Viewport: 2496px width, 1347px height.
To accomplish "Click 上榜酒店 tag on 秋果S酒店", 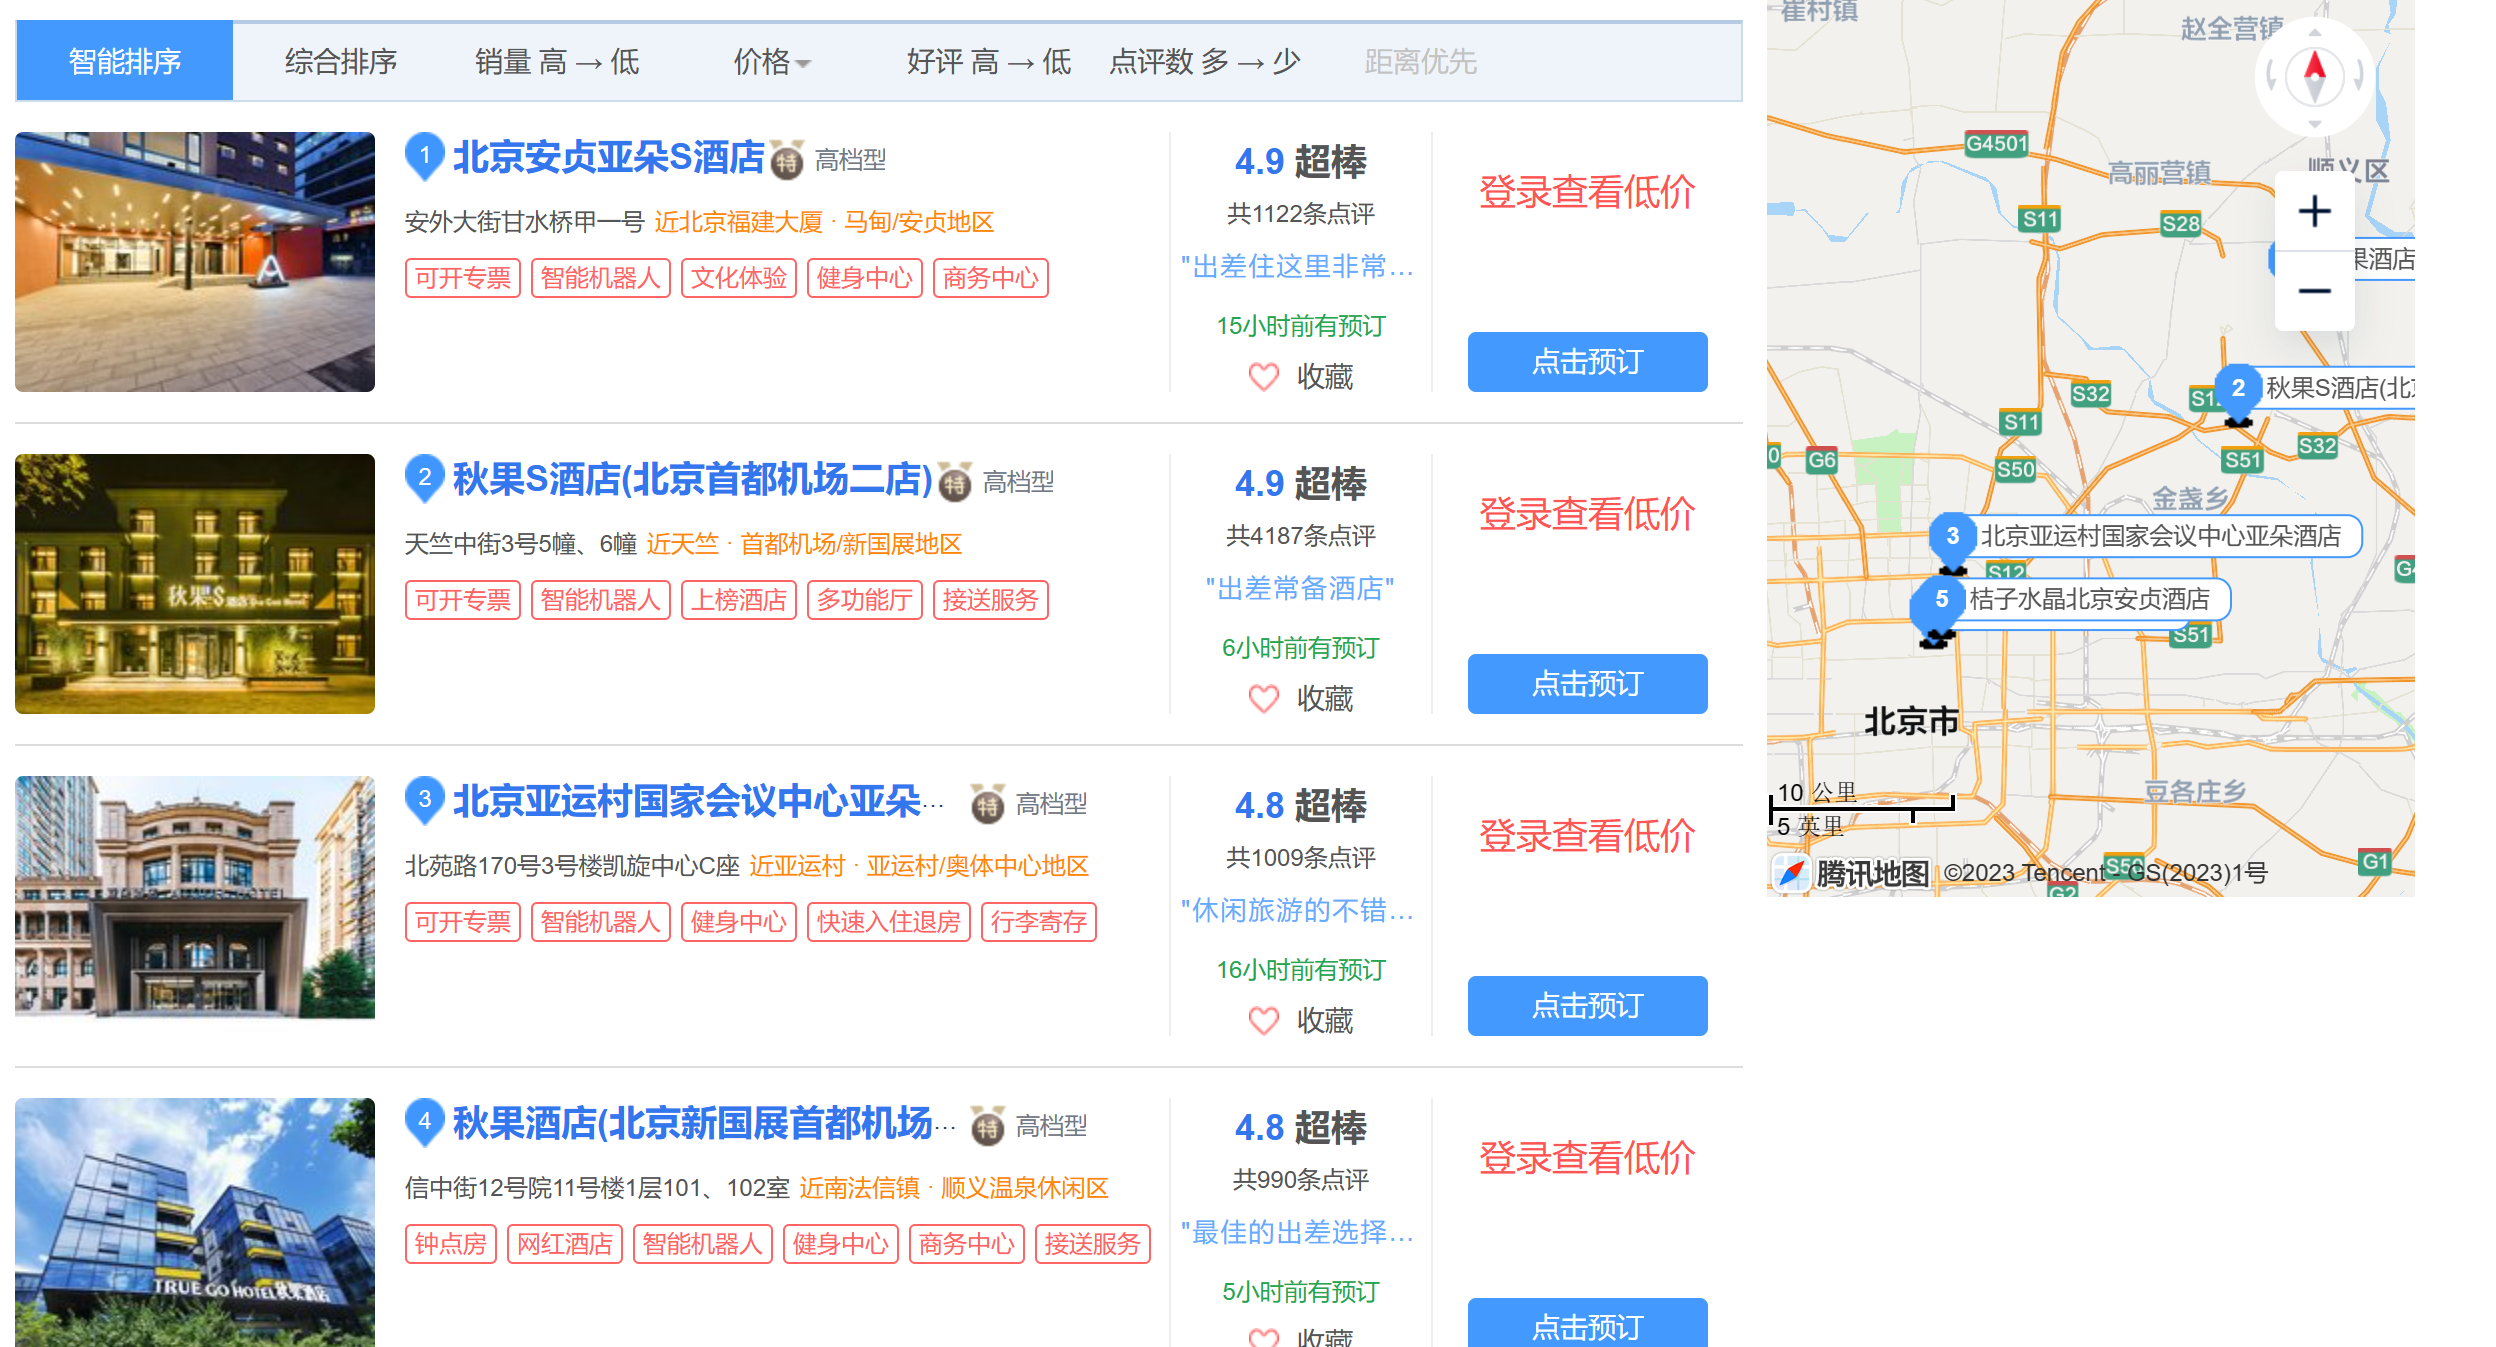I will [739, 600].
